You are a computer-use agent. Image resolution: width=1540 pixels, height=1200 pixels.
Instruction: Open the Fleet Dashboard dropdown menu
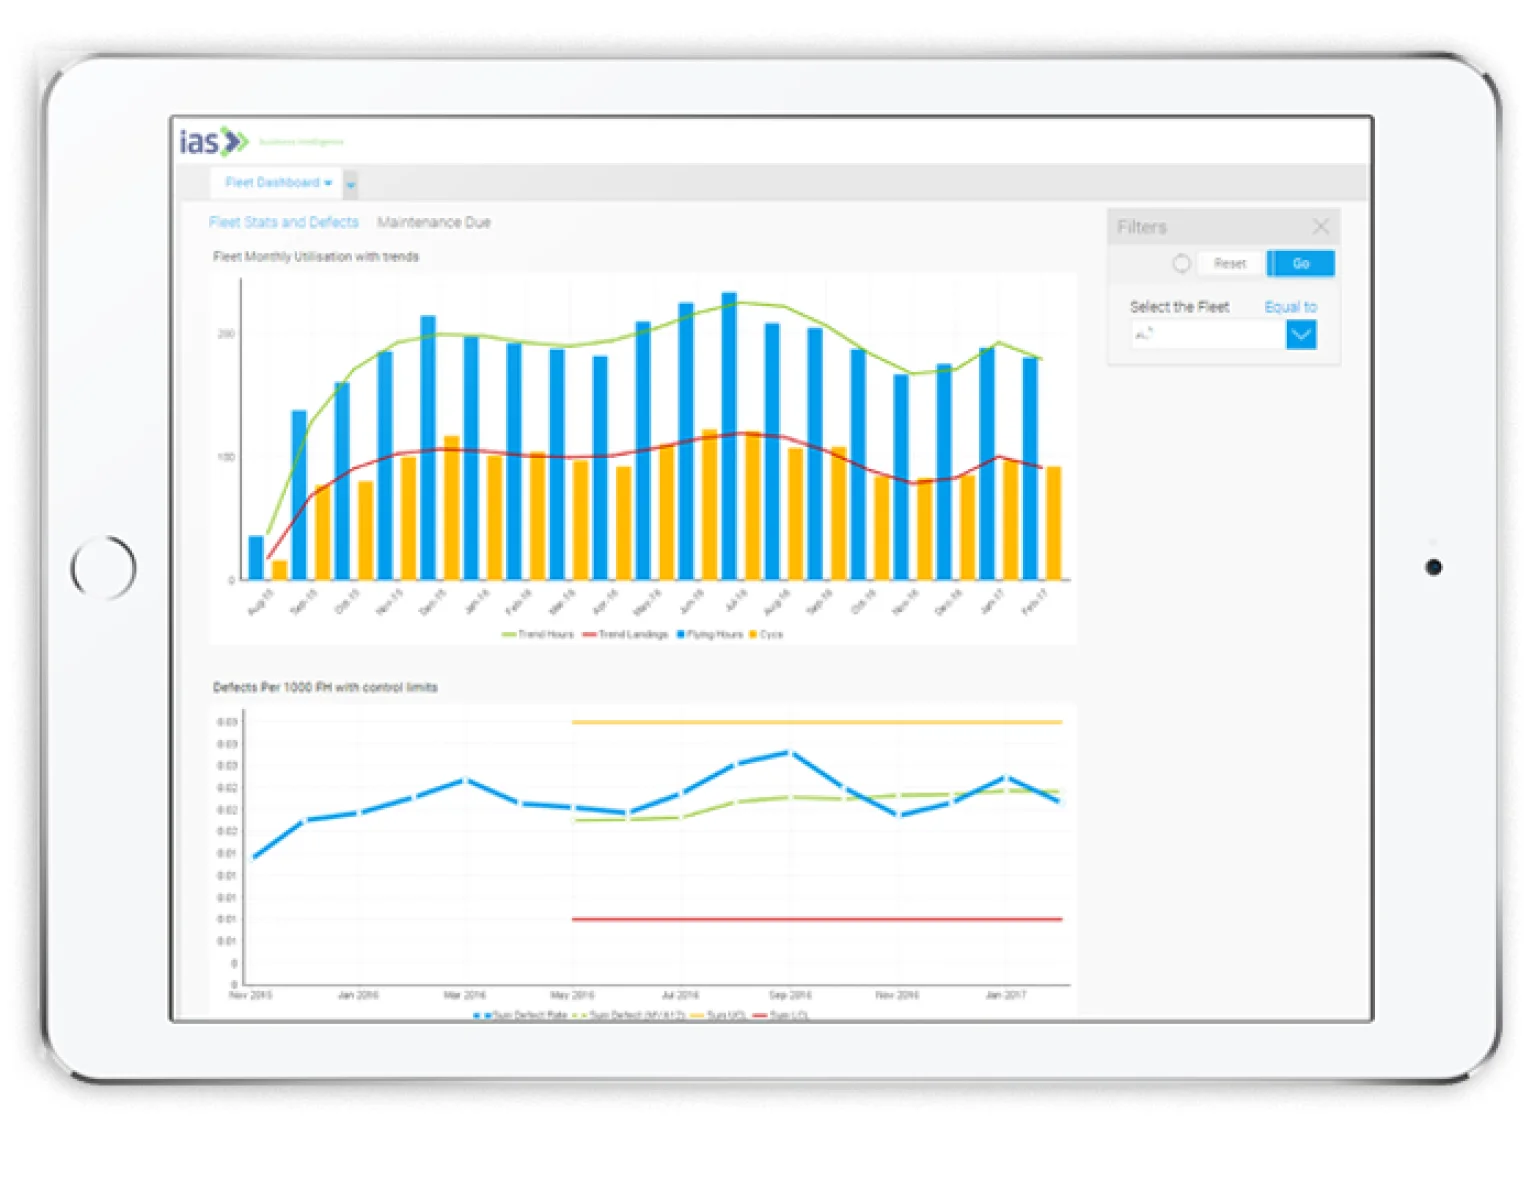point(277,183)
